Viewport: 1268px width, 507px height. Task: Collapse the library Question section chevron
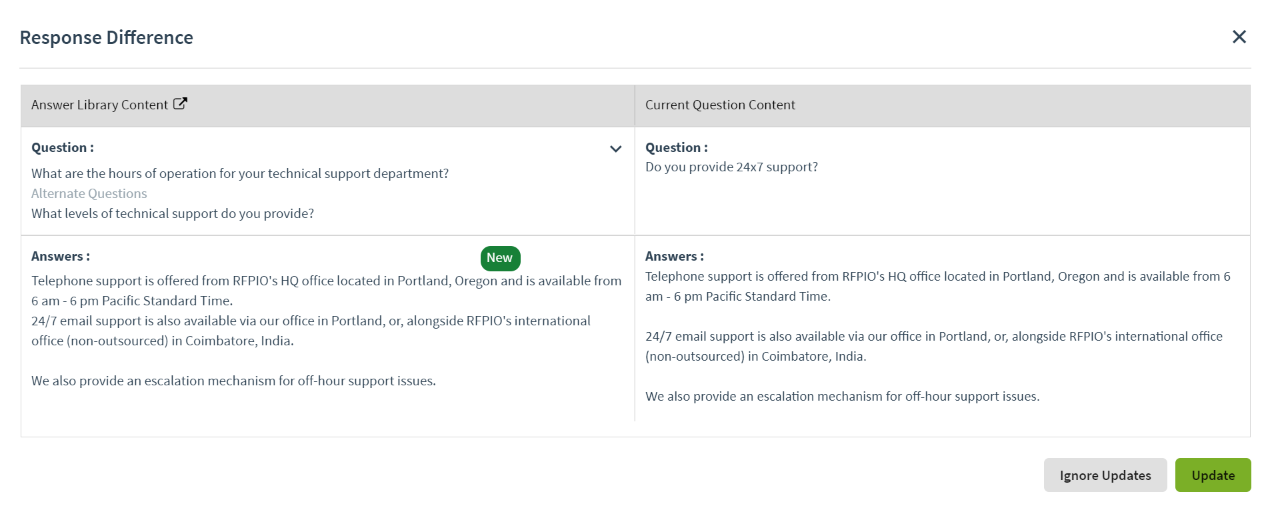[x=616, y=149]
